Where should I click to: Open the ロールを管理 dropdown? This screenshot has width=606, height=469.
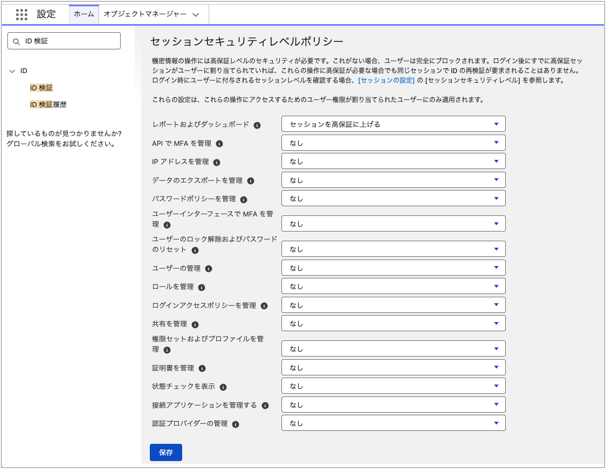pos(393,286)
